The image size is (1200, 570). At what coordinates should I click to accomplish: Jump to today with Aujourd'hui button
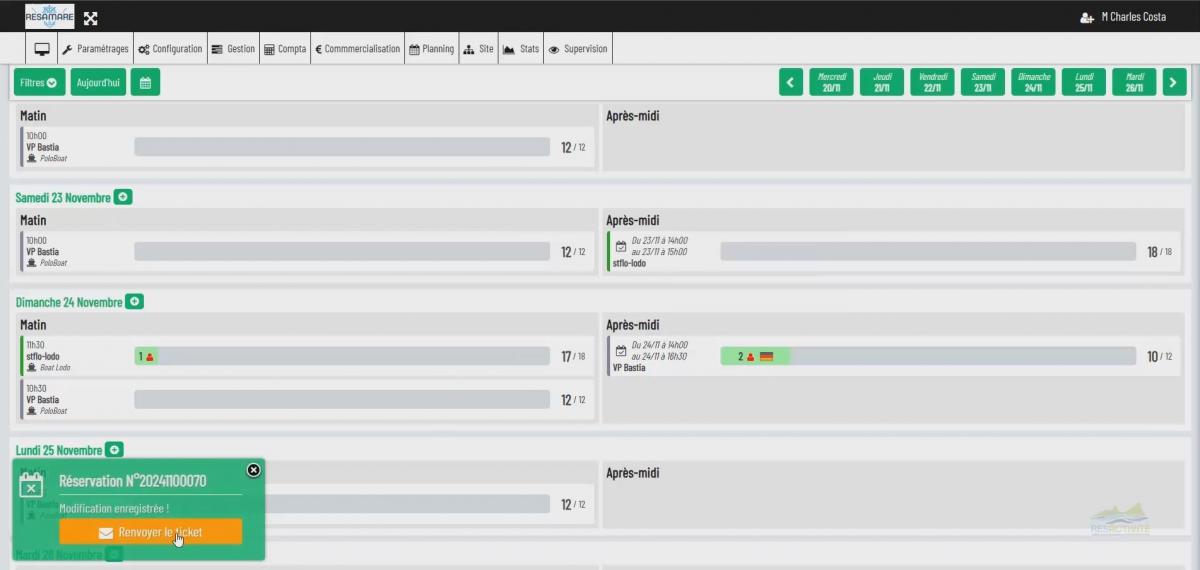(x=98, y=82)
